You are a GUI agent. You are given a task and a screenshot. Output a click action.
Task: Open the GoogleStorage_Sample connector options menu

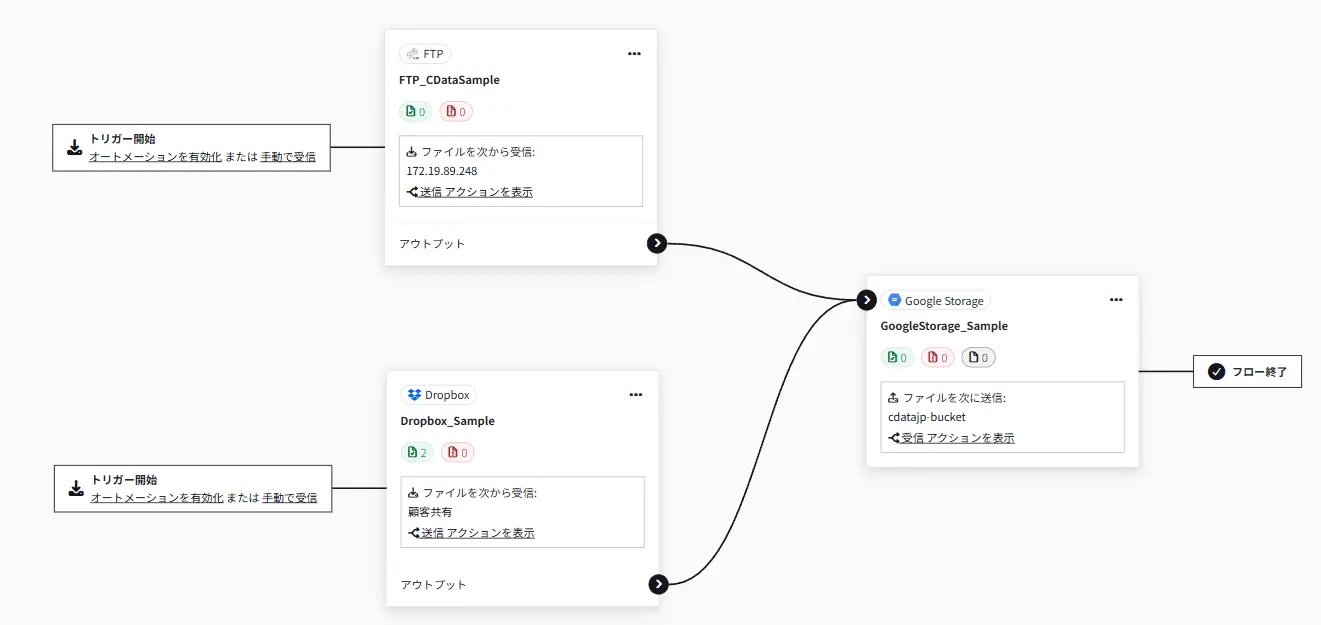(1116, 300)
